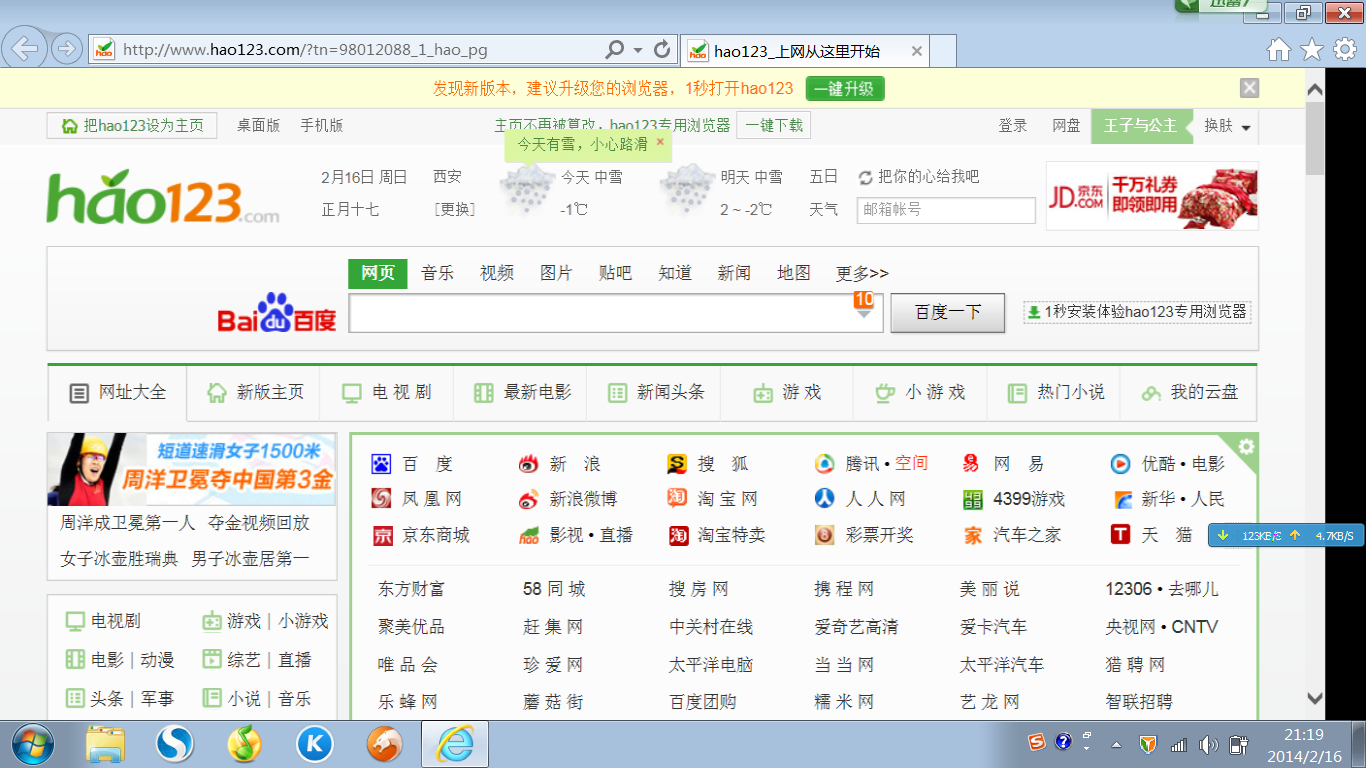Image resolution: width=1366 pixels, height=768 pixels.
Task: Click the 新 浪 Sina icon link
Action: click(529, 464)
